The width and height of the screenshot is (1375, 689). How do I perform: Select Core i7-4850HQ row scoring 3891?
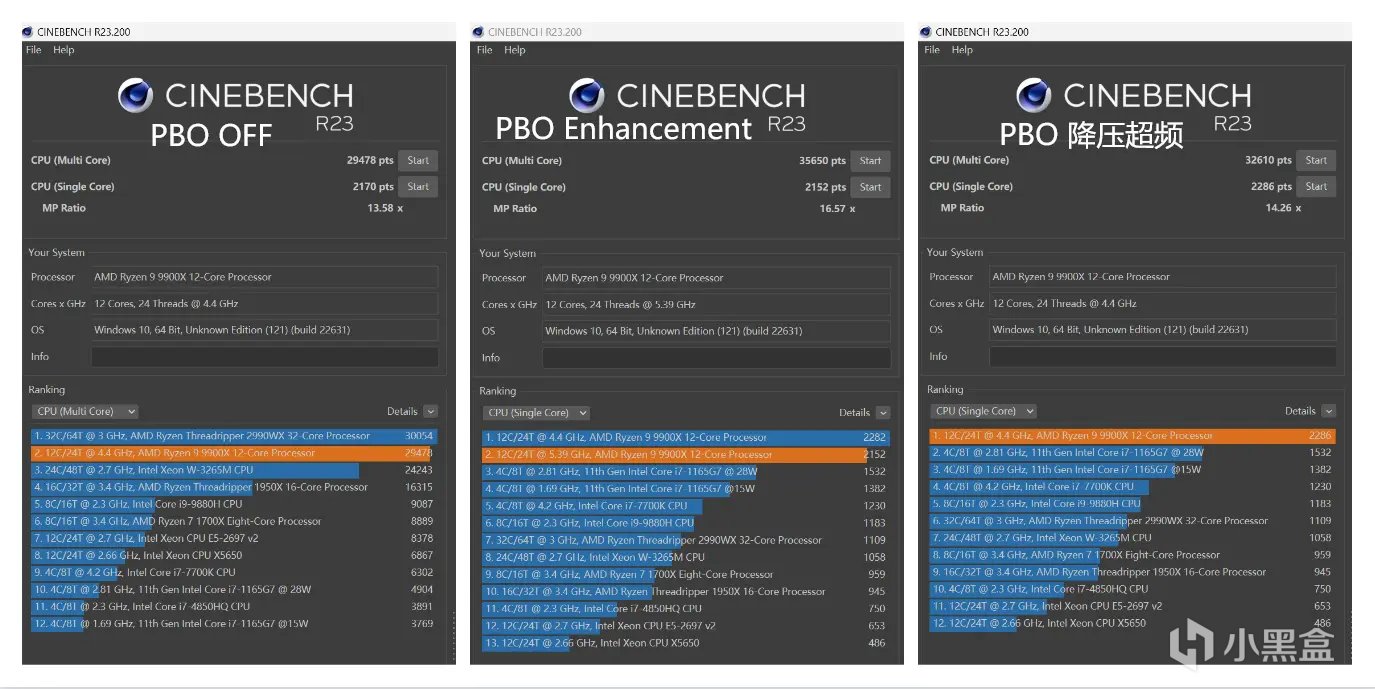234,606
